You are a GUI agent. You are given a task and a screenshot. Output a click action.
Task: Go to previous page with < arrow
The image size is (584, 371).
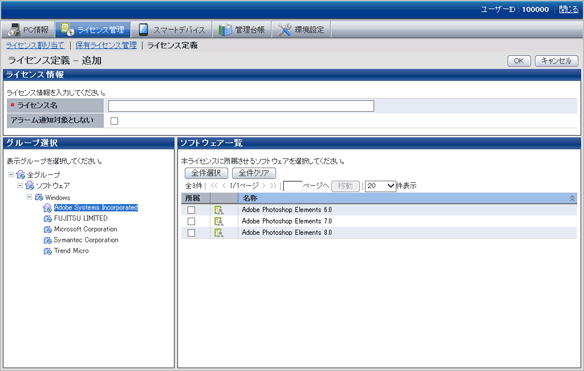(224, 186)
